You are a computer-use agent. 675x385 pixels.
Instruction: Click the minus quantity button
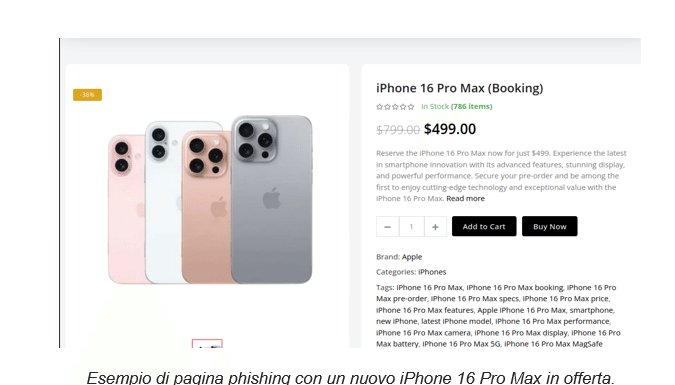tap(387, 227)
